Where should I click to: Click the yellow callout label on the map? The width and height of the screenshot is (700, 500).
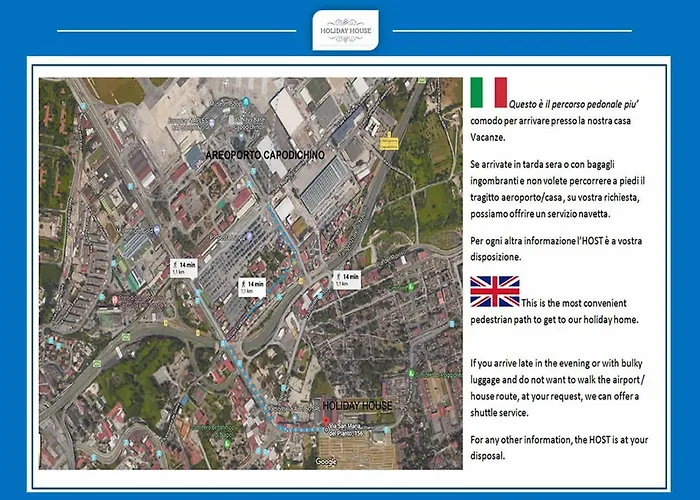[x=388, y=142]
